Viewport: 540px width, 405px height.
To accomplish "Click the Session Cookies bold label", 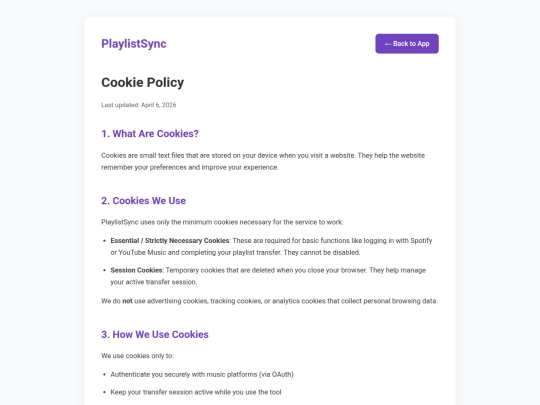I will pyautogui.click(x=136, y=270).
